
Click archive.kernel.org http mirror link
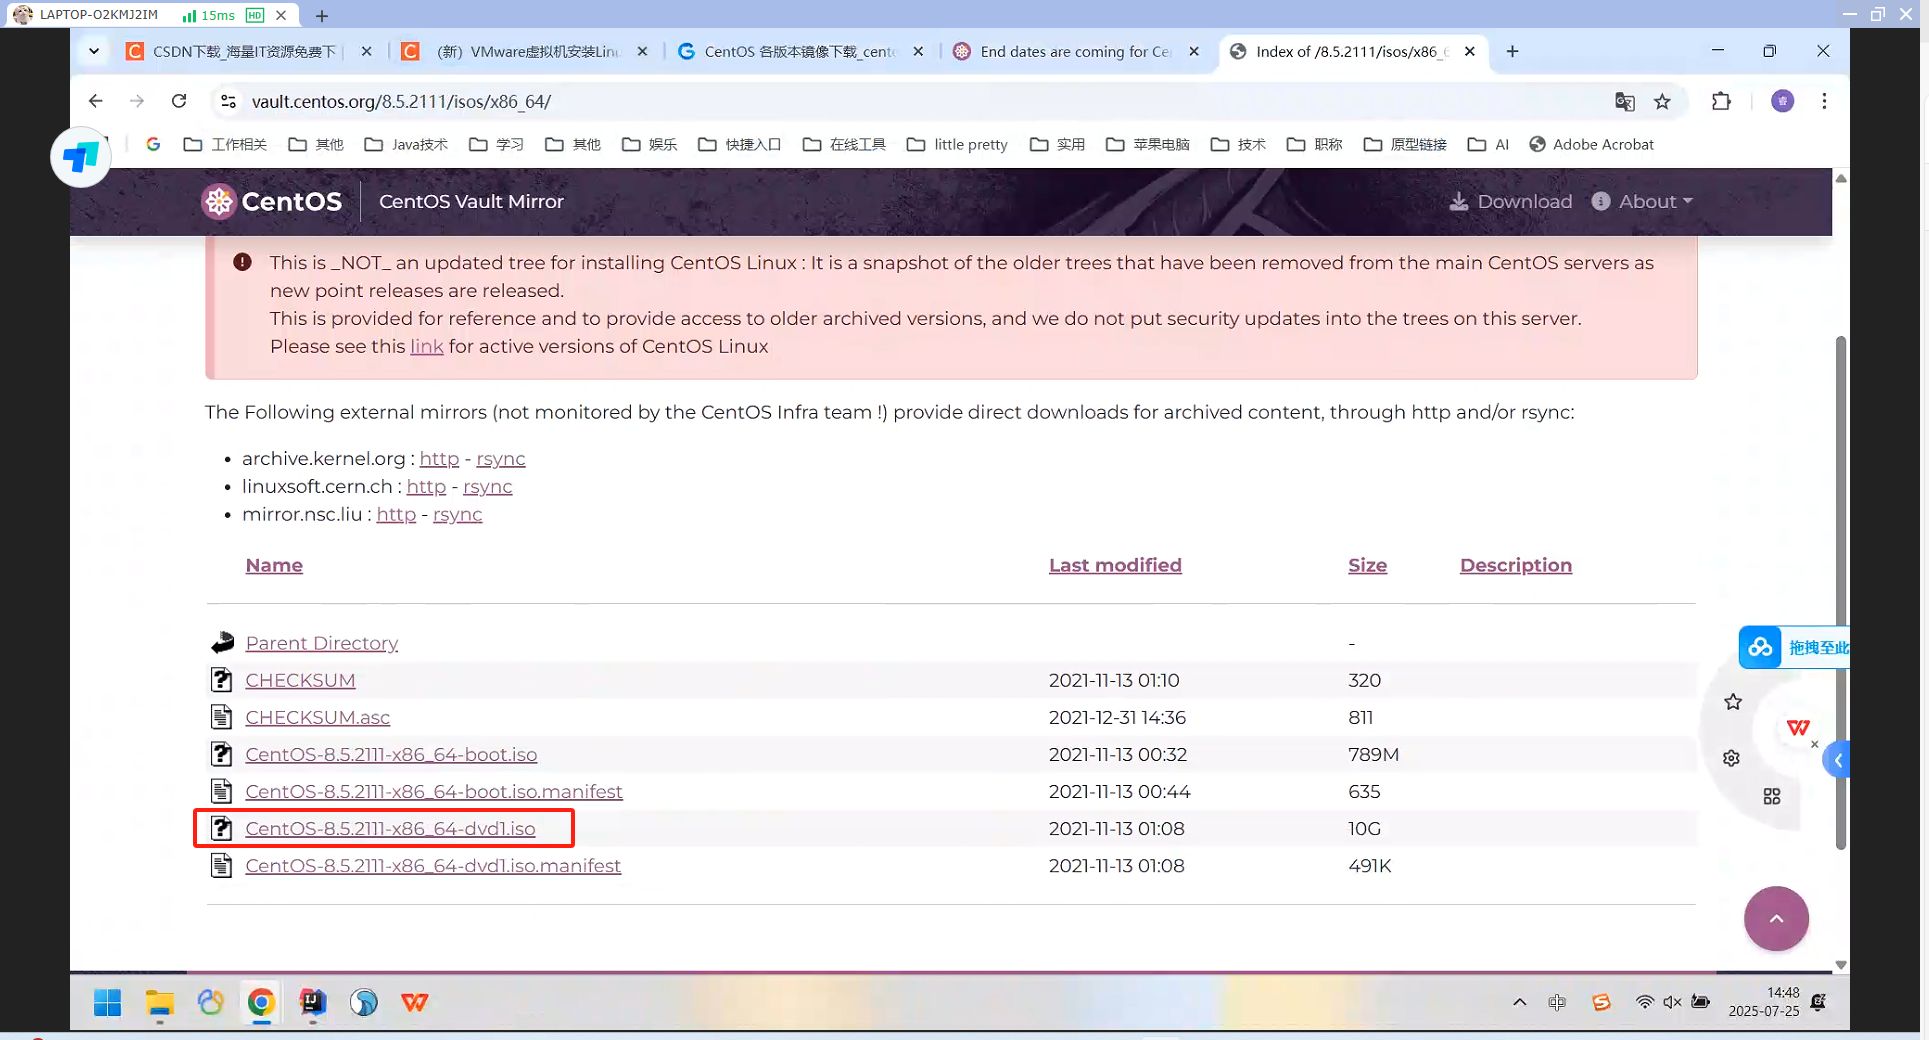[x=439, y=458]
